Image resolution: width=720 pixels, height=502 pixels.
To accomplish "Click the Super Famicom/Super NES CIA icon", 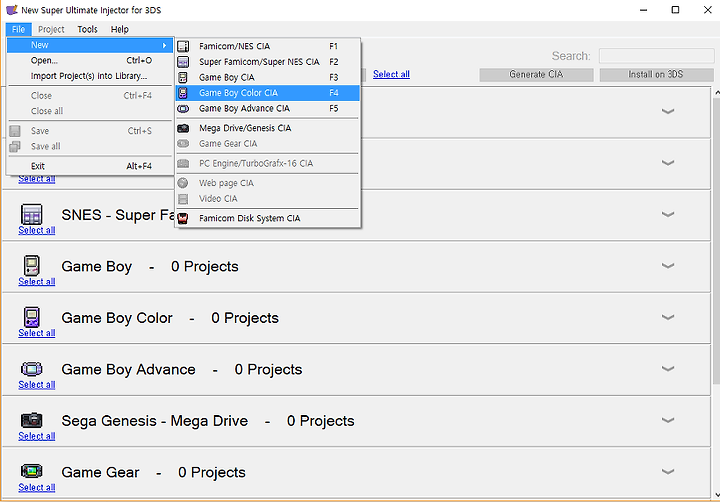I will pos(183,62).
